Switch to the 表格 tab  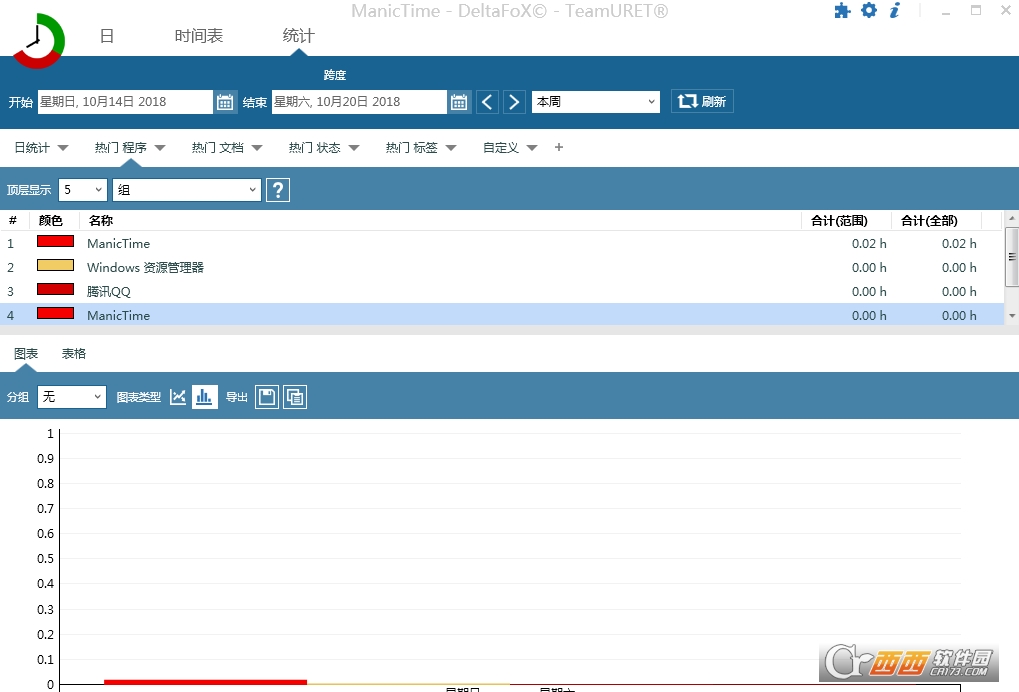(73, 353)
